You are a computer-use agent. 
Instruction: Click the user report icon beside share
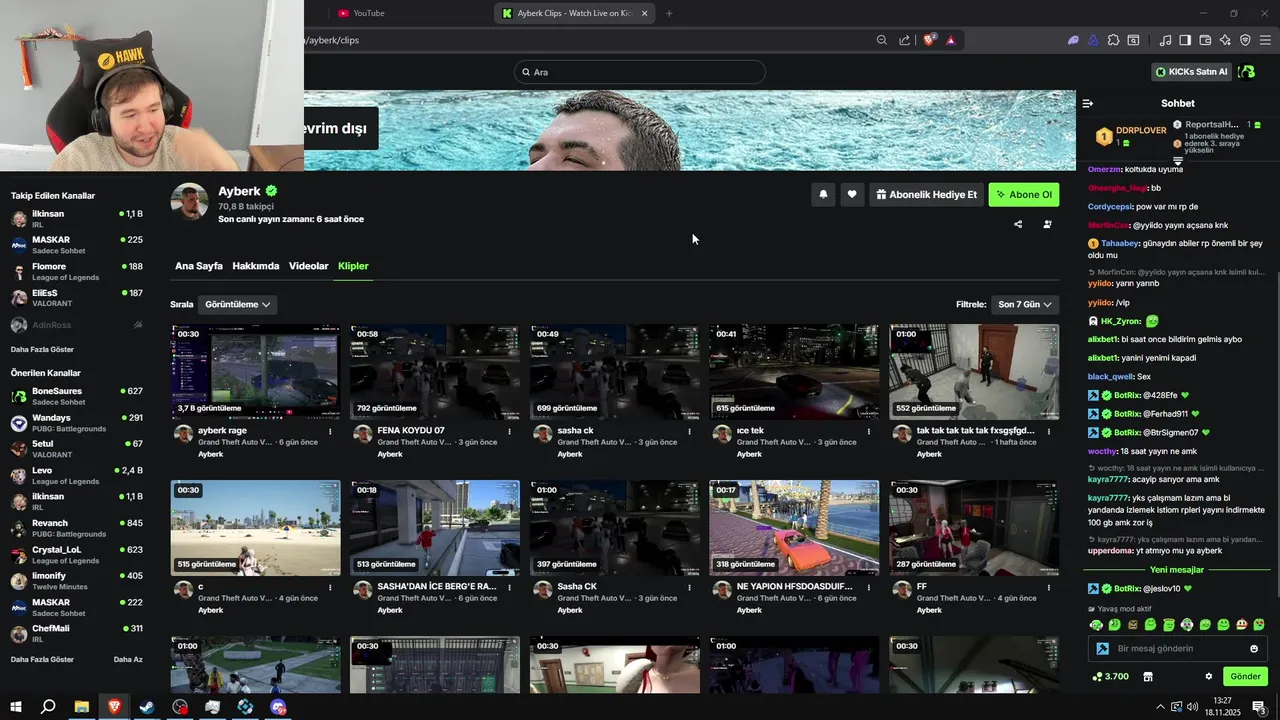(1047, 224)
